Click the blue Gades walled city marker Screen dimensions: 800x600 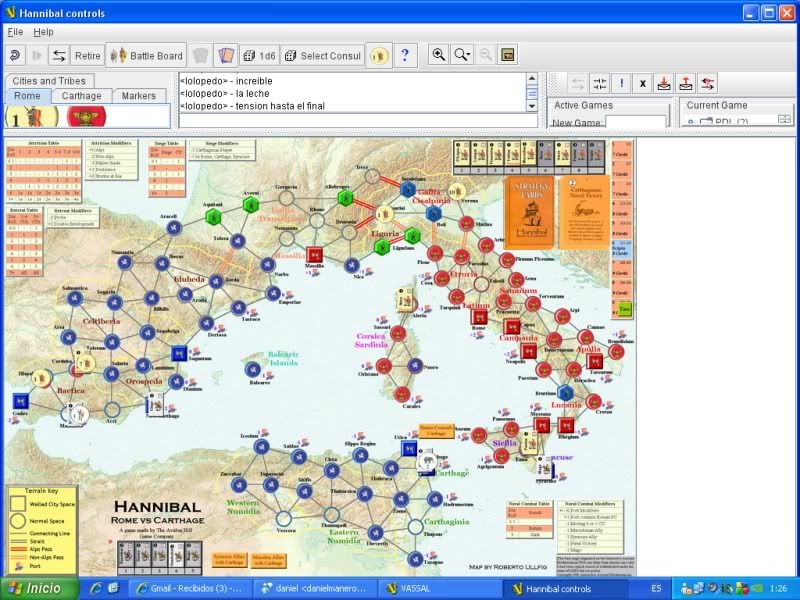click(20, 401)
